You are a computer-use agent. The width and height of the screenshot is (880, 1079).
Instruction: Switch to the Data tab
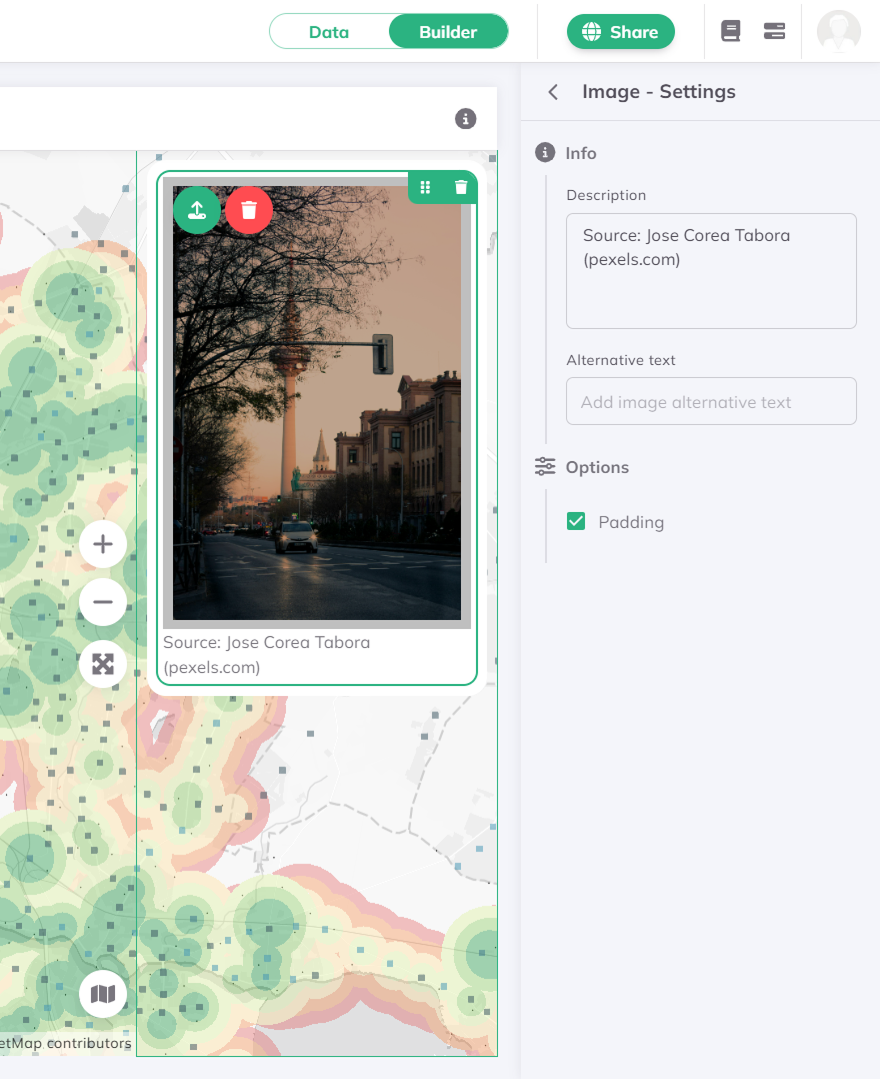click(329, 32)
